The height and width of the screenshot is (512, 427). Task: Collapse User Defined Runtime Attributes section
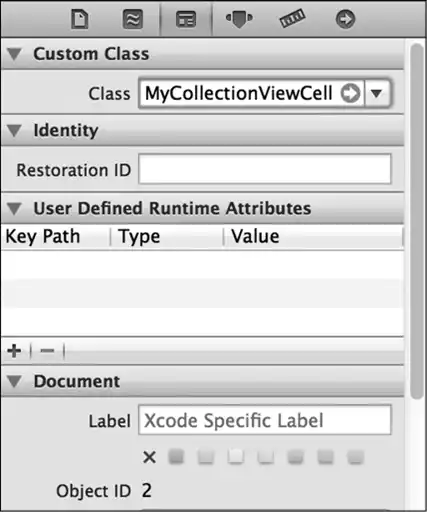(x=15, y=209)
